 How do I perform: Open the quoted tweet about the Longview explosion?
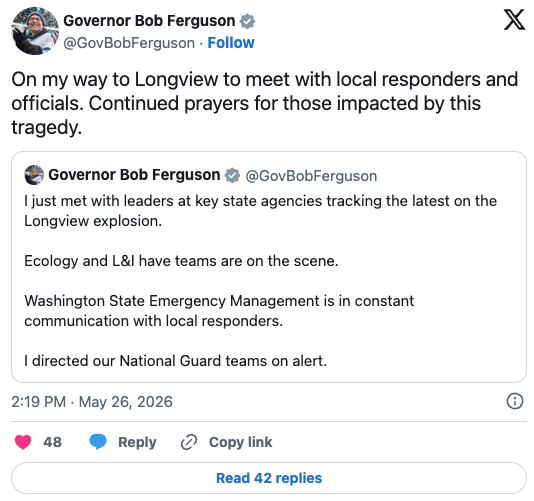(269, 267)
